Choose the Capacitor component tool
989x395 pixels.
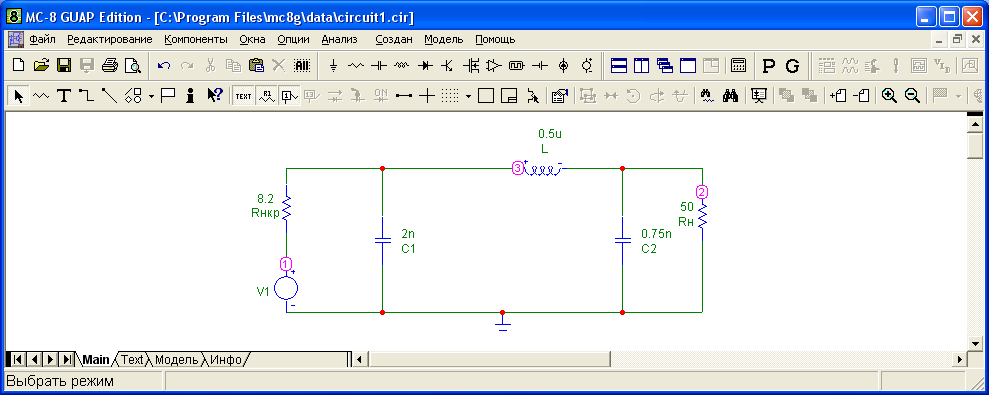378,65
